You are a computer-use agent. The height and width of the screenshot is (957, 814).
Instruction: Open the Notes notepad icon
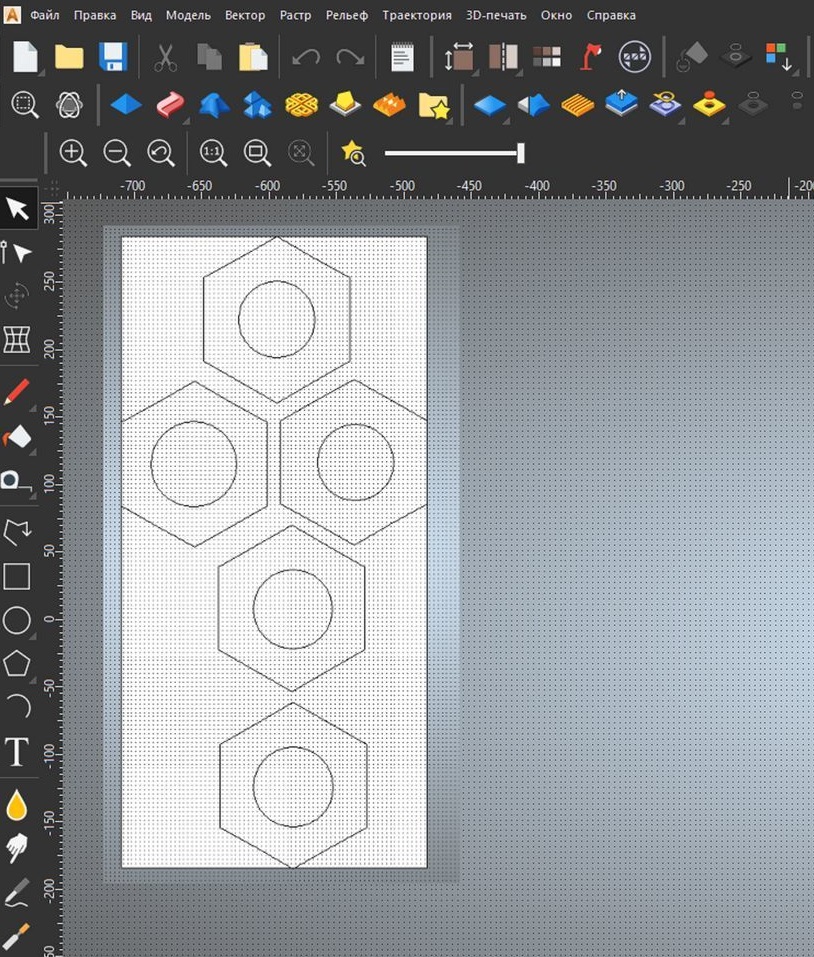tap(402, 57)
